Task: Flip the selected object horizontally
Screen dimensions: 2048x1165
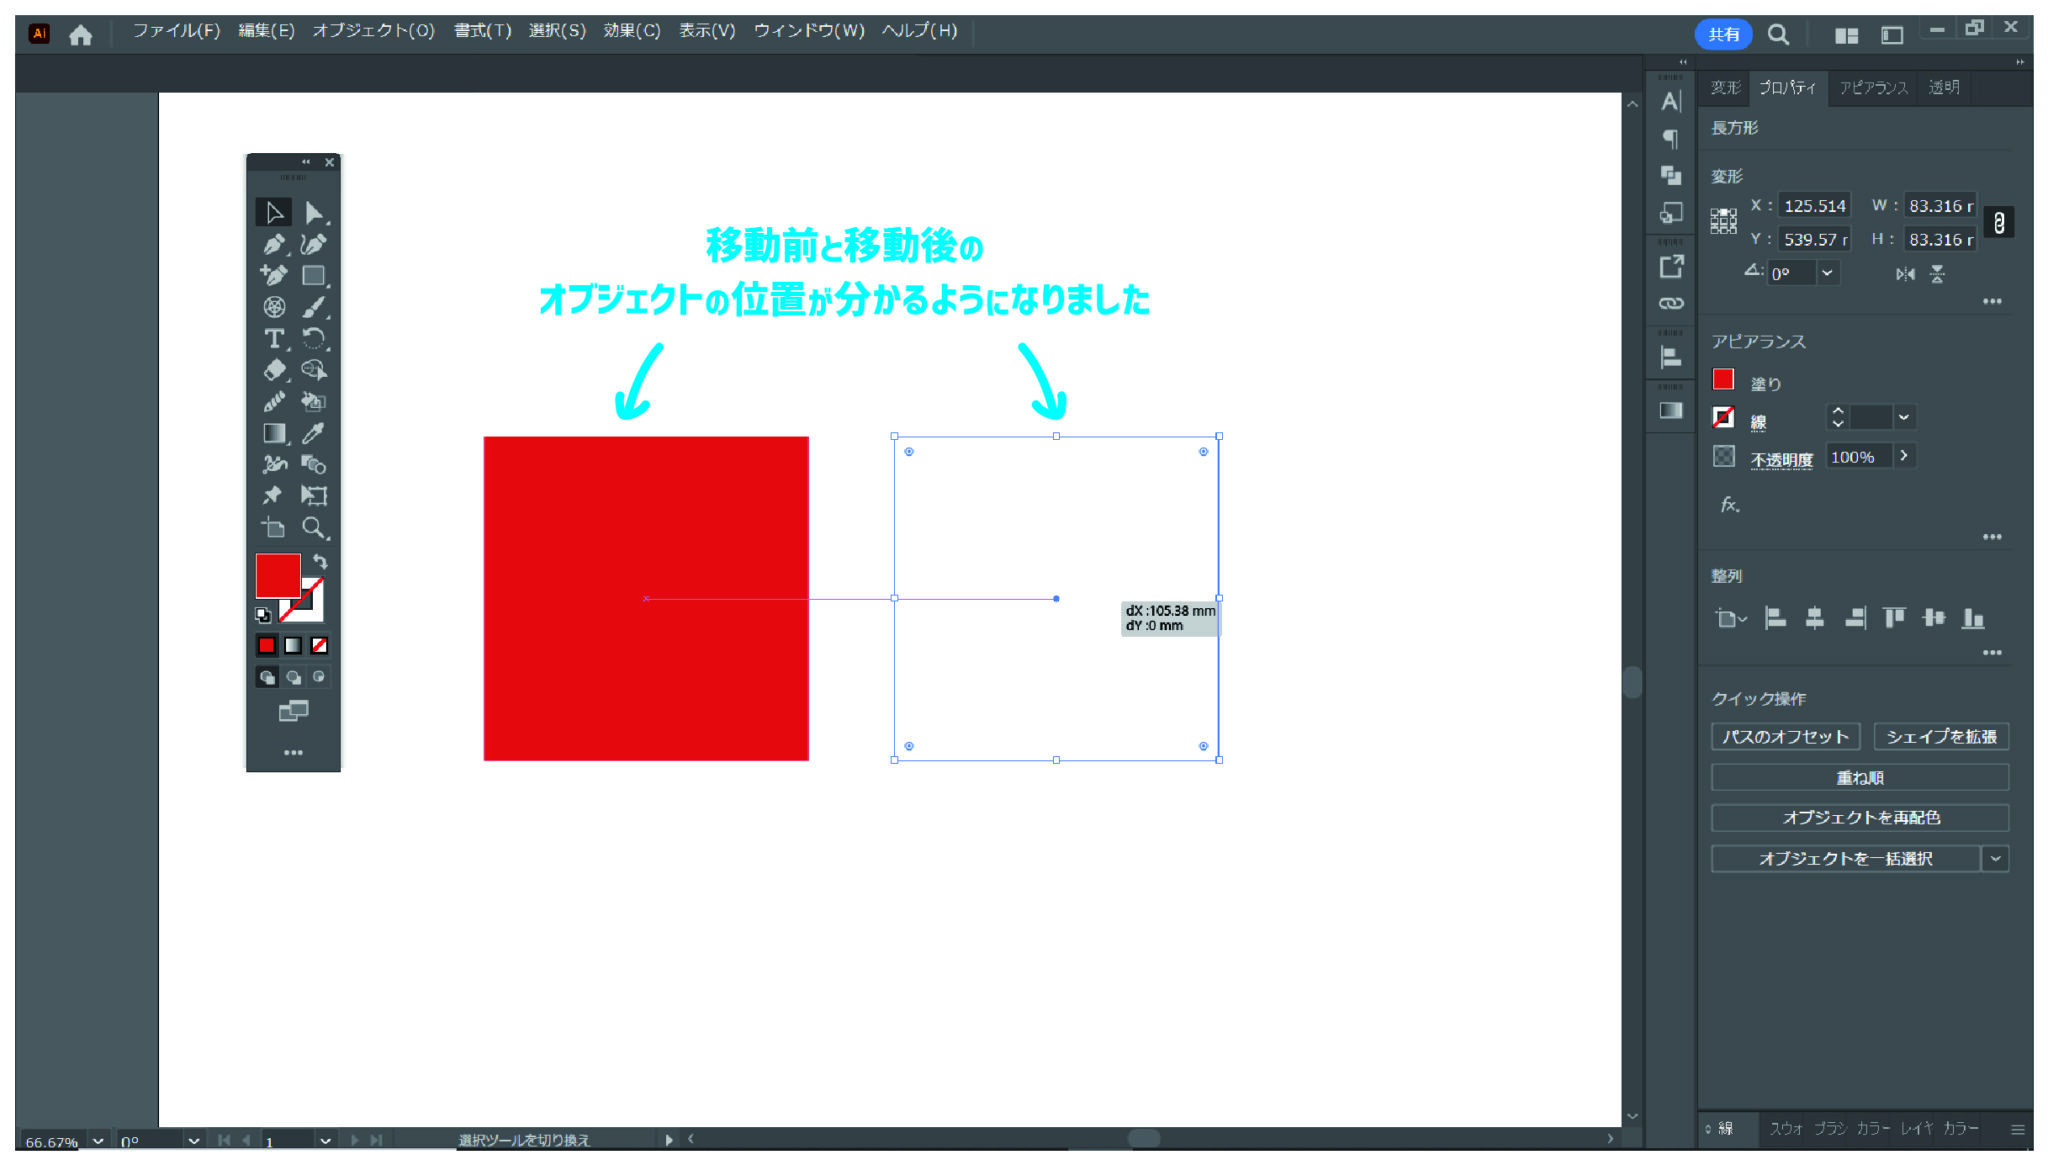Action: [1906, 273]
